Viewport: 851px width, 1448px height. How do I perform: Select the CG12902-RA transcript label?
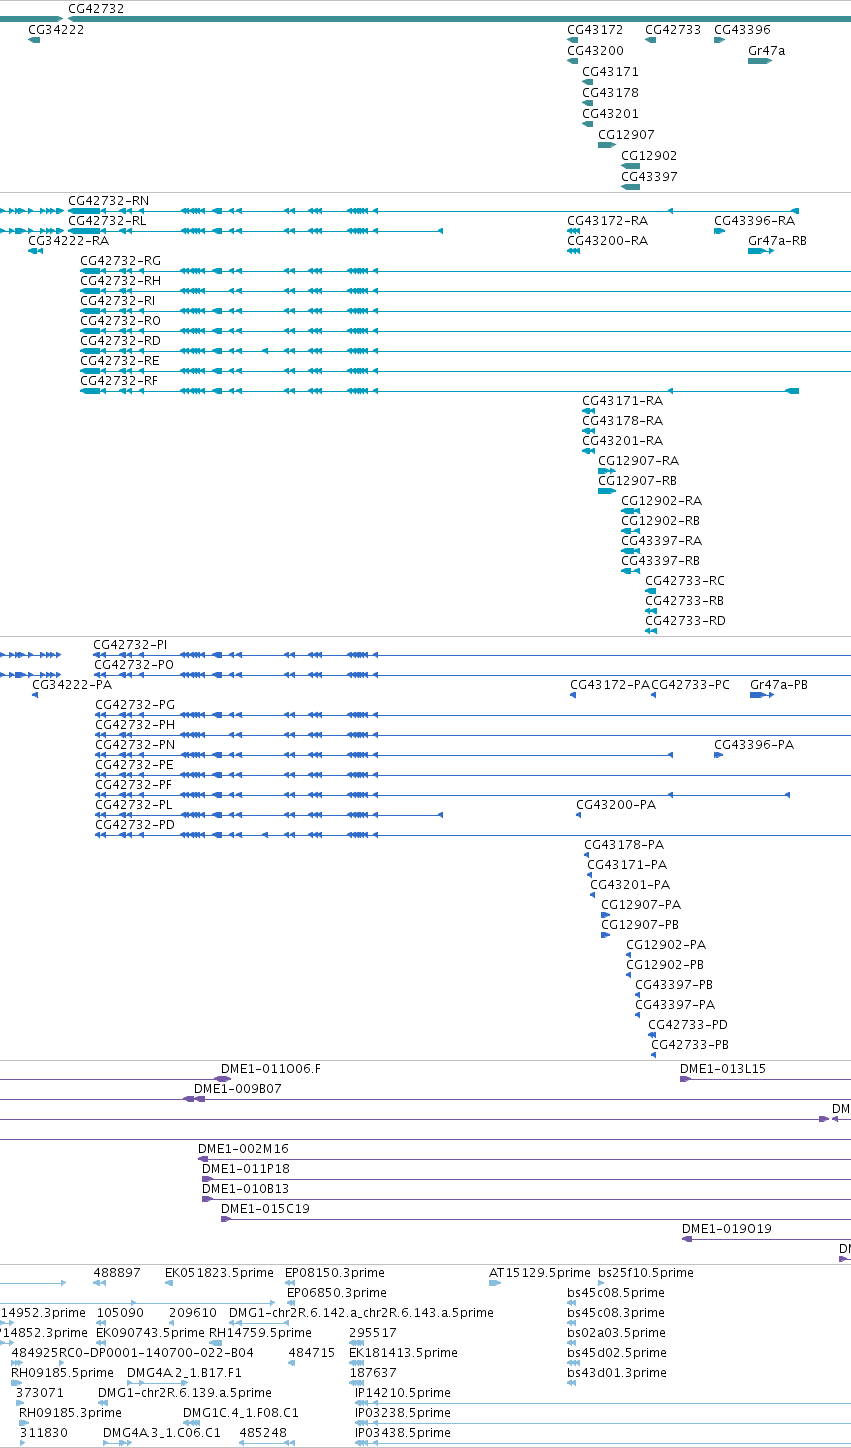tap(661, 501)
